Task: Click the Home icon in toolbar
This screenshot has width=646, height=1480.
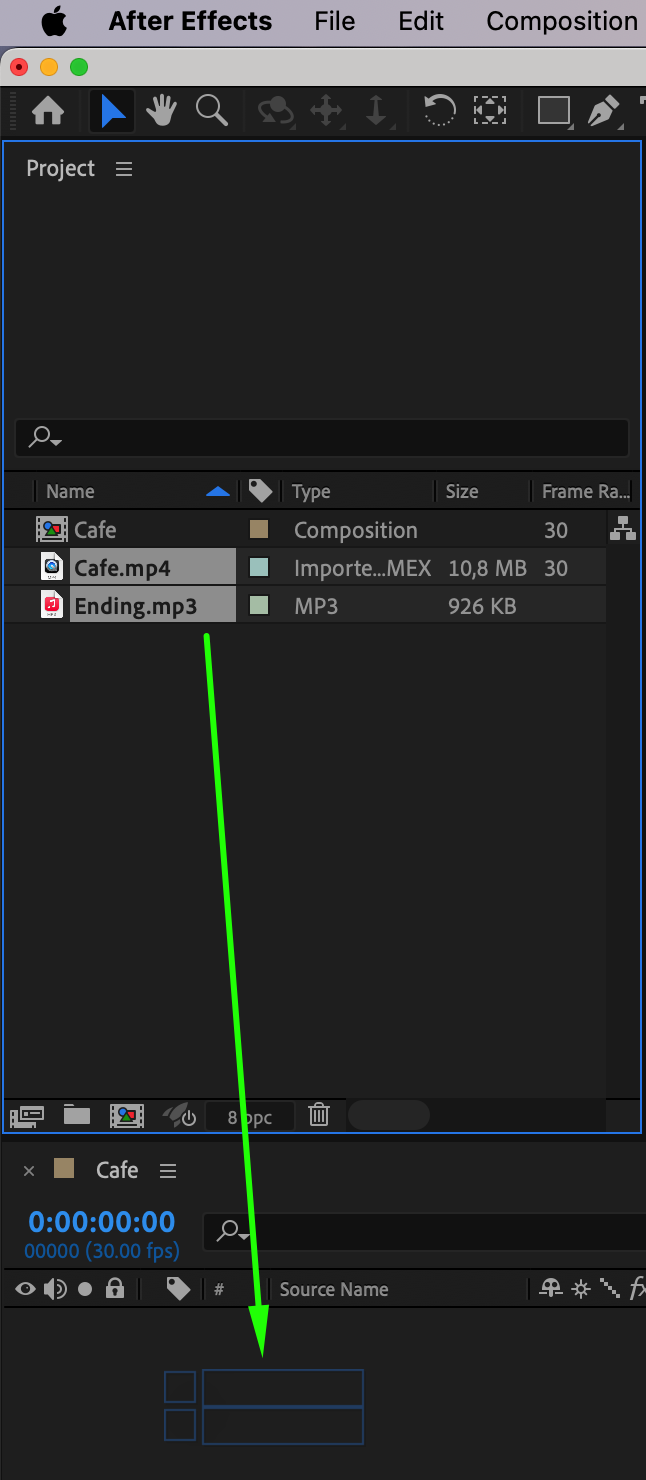Action: (x=48, y=111)
